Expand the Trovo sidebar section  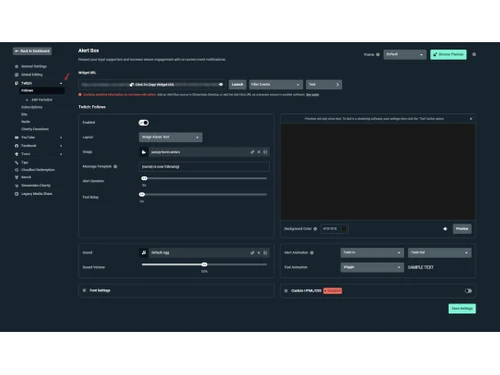click(x=61, y=154)
